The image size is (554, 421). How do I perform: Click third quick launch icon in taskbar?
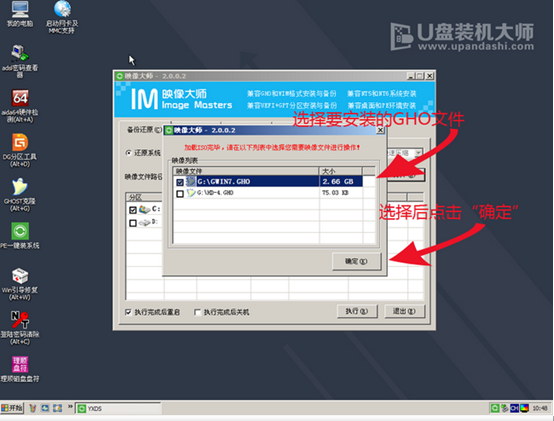click(x=57, y=408)
